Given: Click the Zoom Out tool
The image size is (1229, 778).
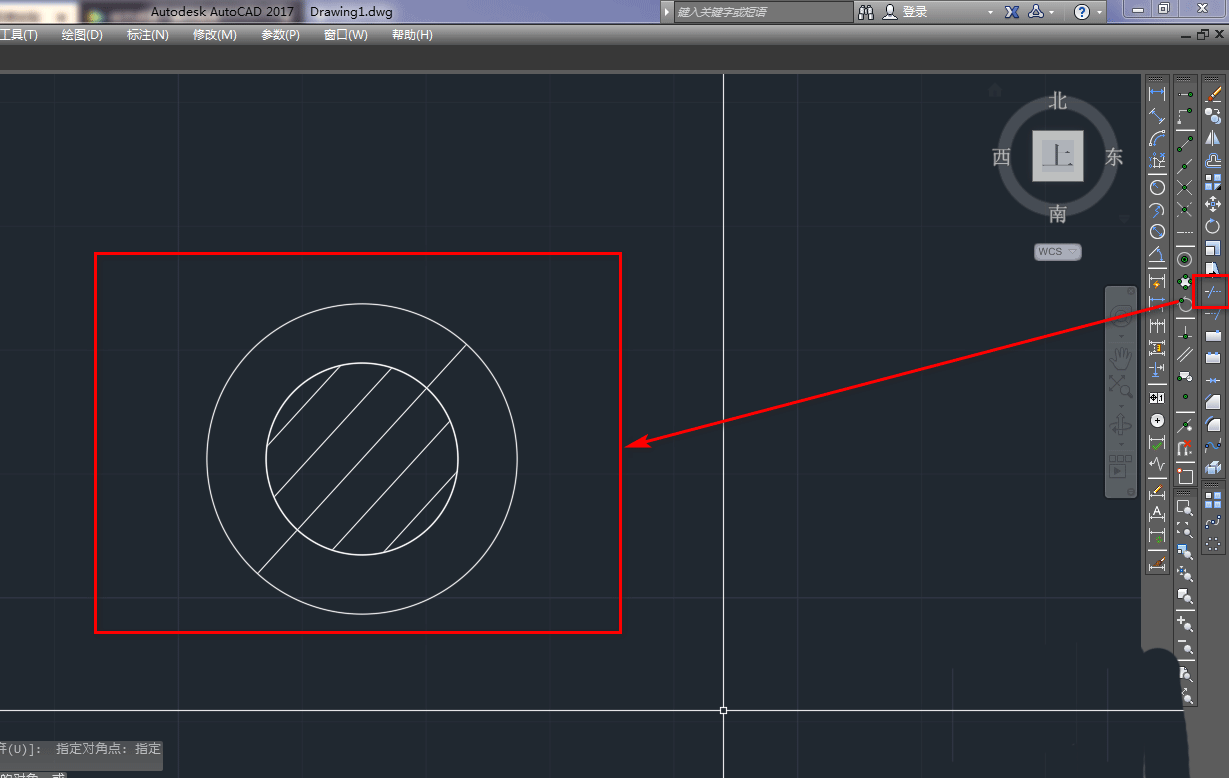Looking at the screenshot, I should point(1185,647).
